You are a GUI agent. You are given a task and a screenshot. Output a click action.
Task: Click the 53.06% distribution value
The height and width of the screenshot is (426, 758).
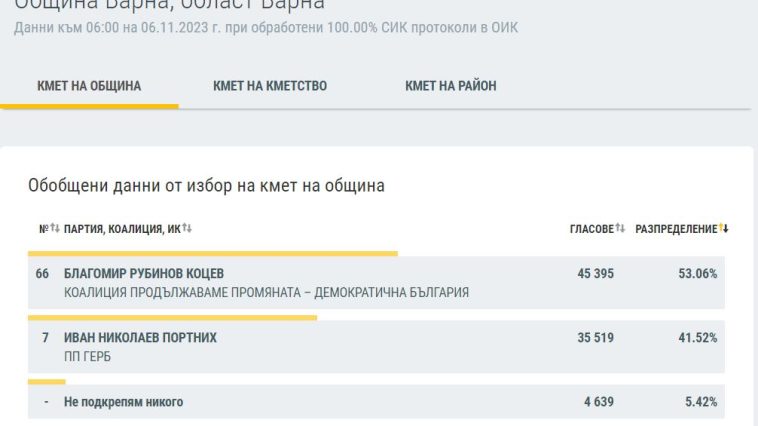[x=698, y=274]
